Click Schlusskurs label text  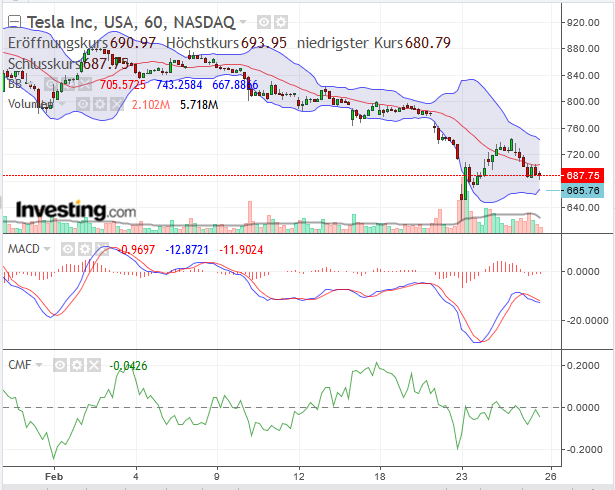click(44, 64)
